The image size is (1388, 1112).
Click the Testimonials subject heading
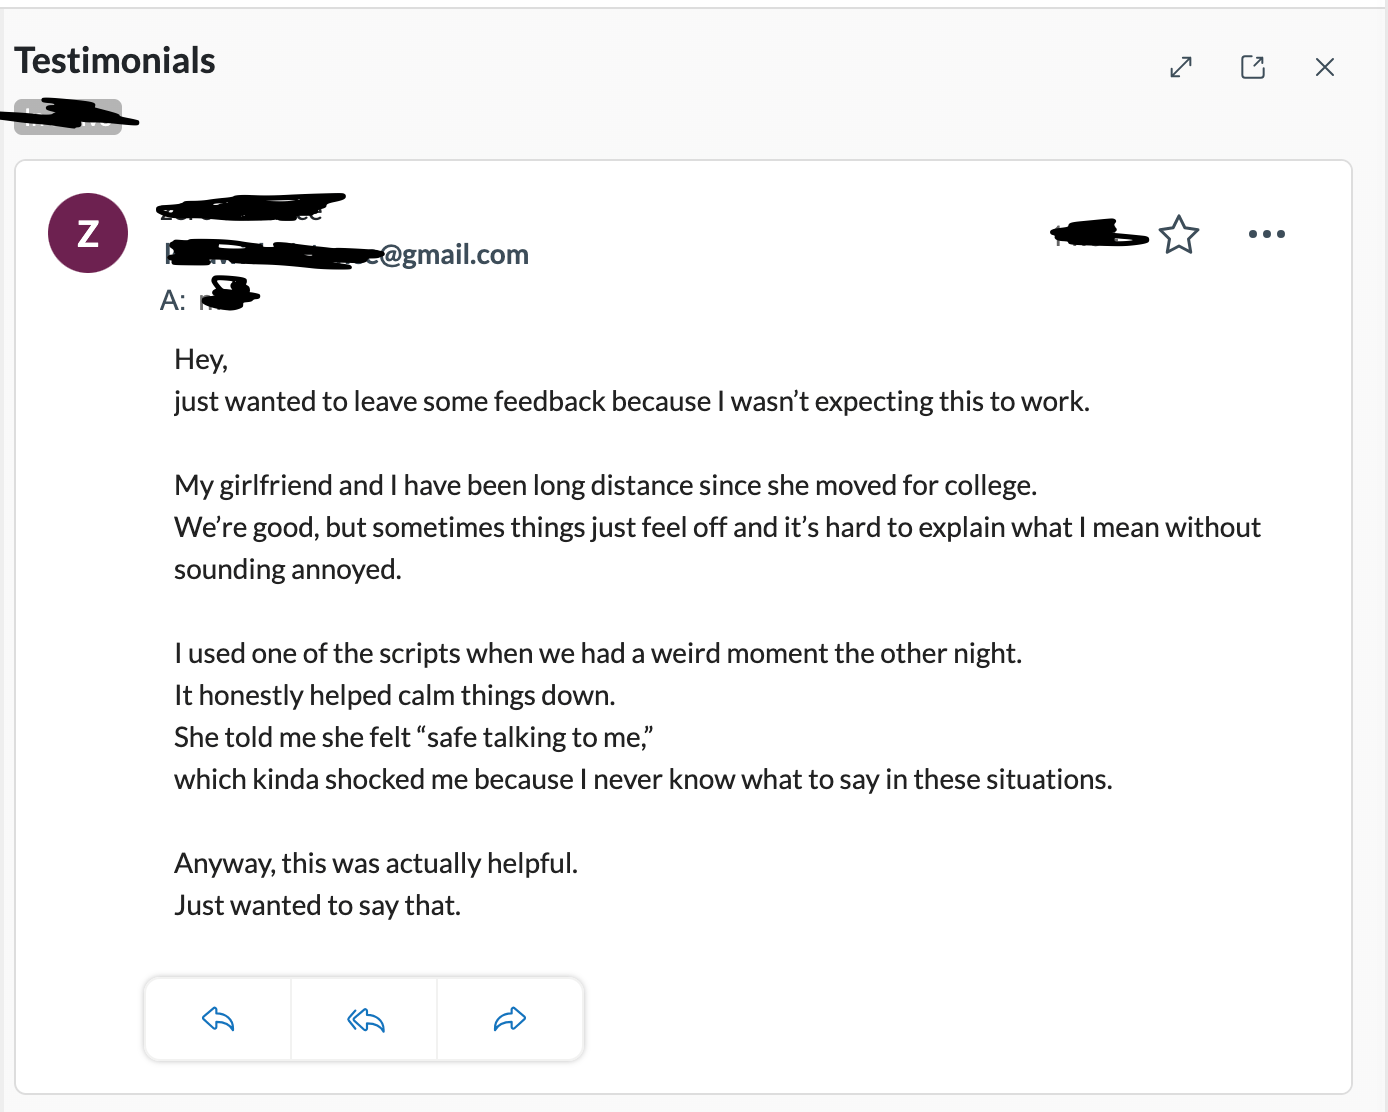pyautogui.click(x=115, y=61)
